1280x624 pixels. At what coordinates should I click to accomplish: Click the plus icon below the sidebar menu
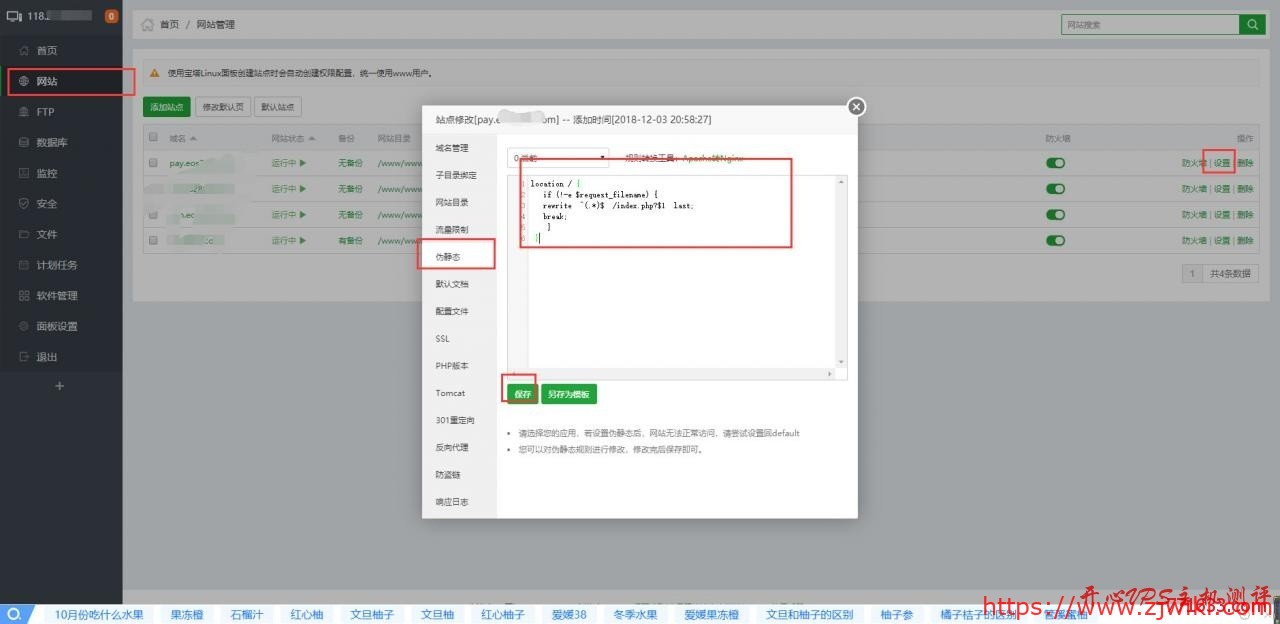pyautogui.click(x=59, y=386)
